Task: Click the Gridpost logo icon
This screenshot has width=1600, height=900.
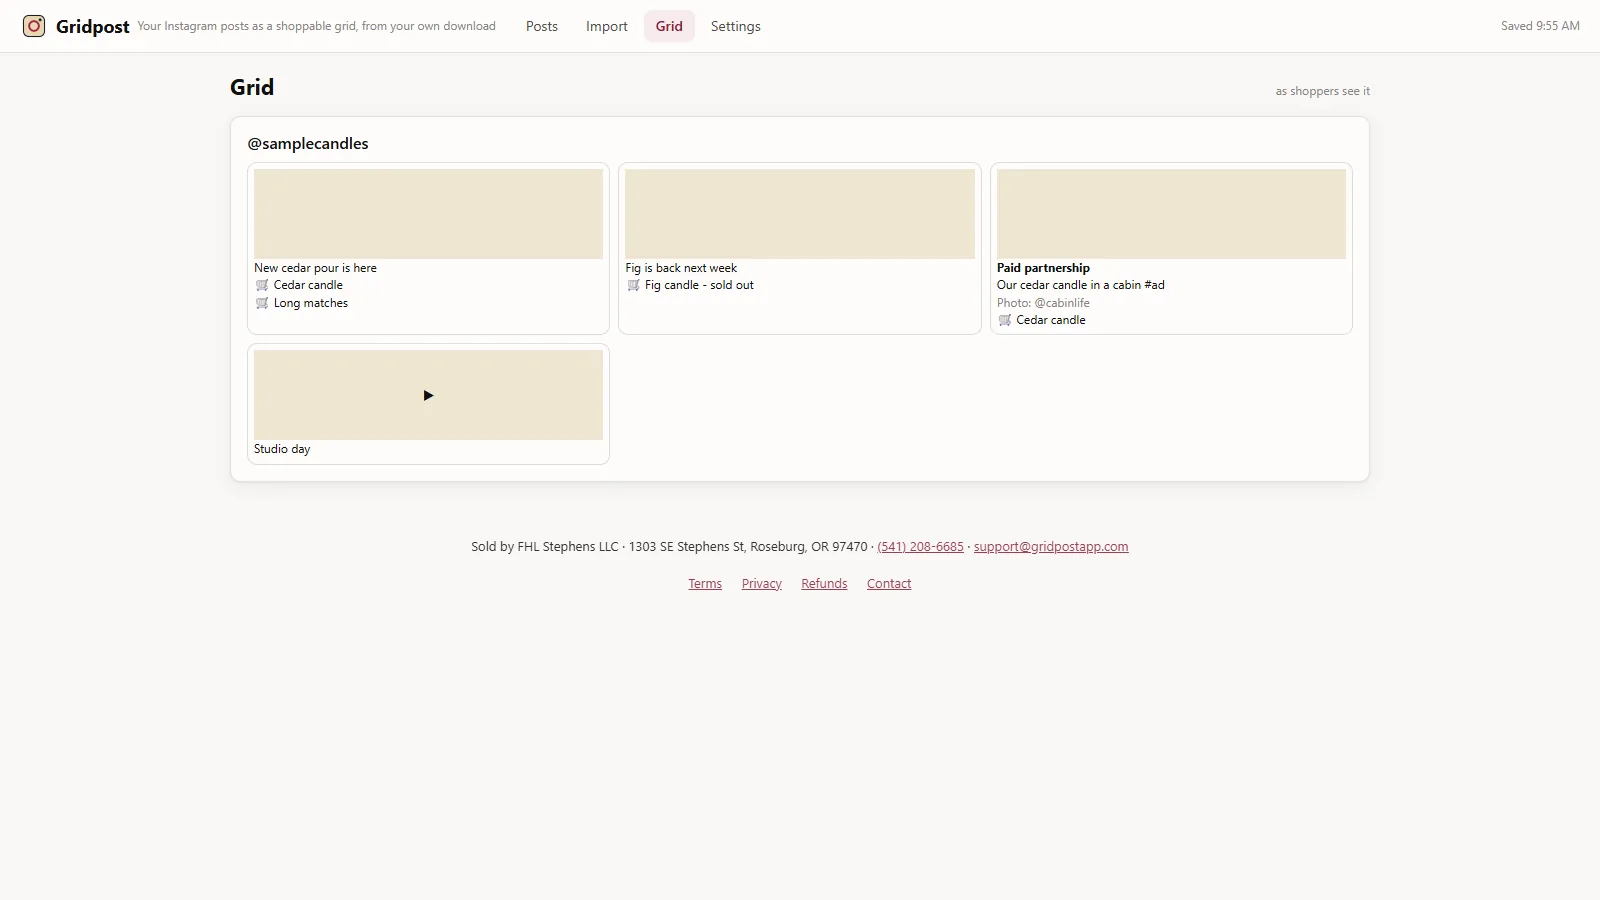Action: coord(34,26)
